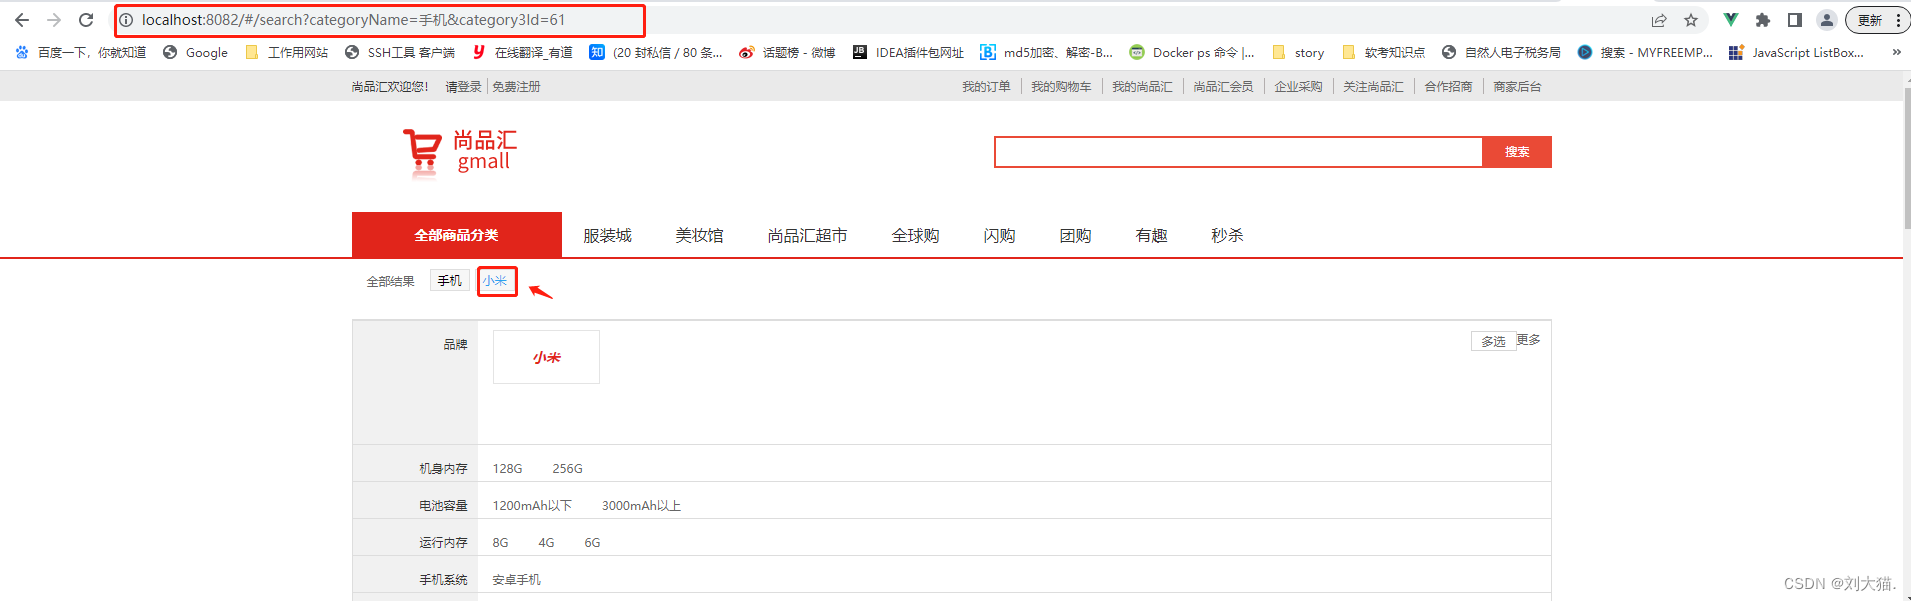Click the share page icon
Screen dimensions: 1911x601
coord(1659,20)
